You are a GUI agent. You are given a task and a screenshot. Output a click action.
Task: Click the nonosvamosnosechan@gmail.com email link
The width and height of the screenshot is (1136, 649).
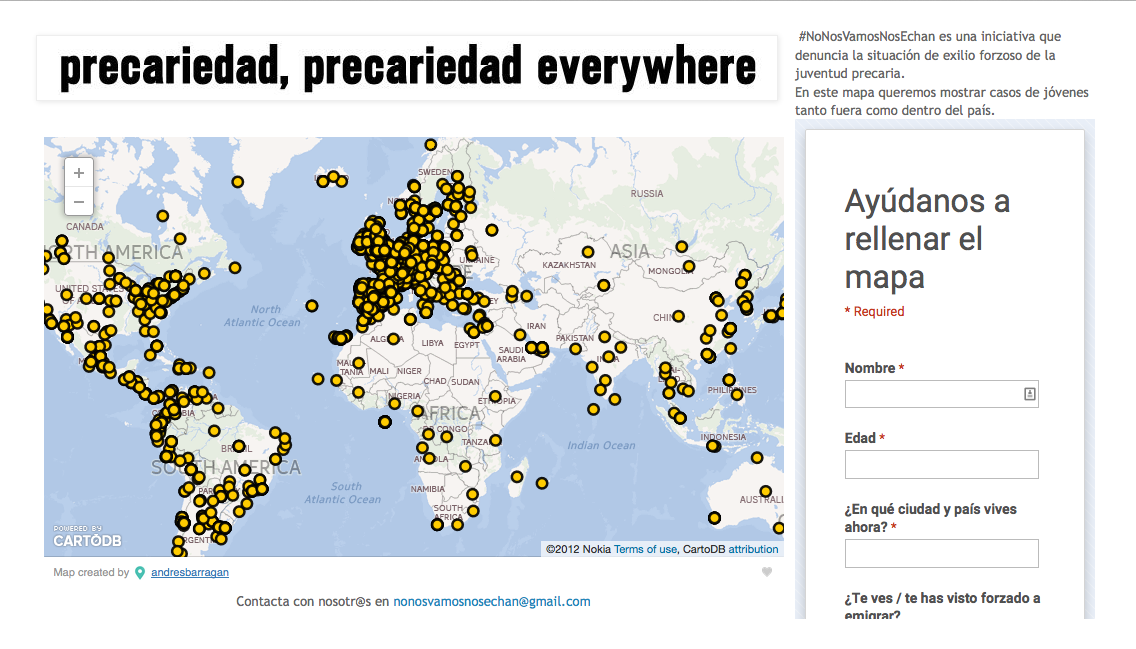pos(491,602)
